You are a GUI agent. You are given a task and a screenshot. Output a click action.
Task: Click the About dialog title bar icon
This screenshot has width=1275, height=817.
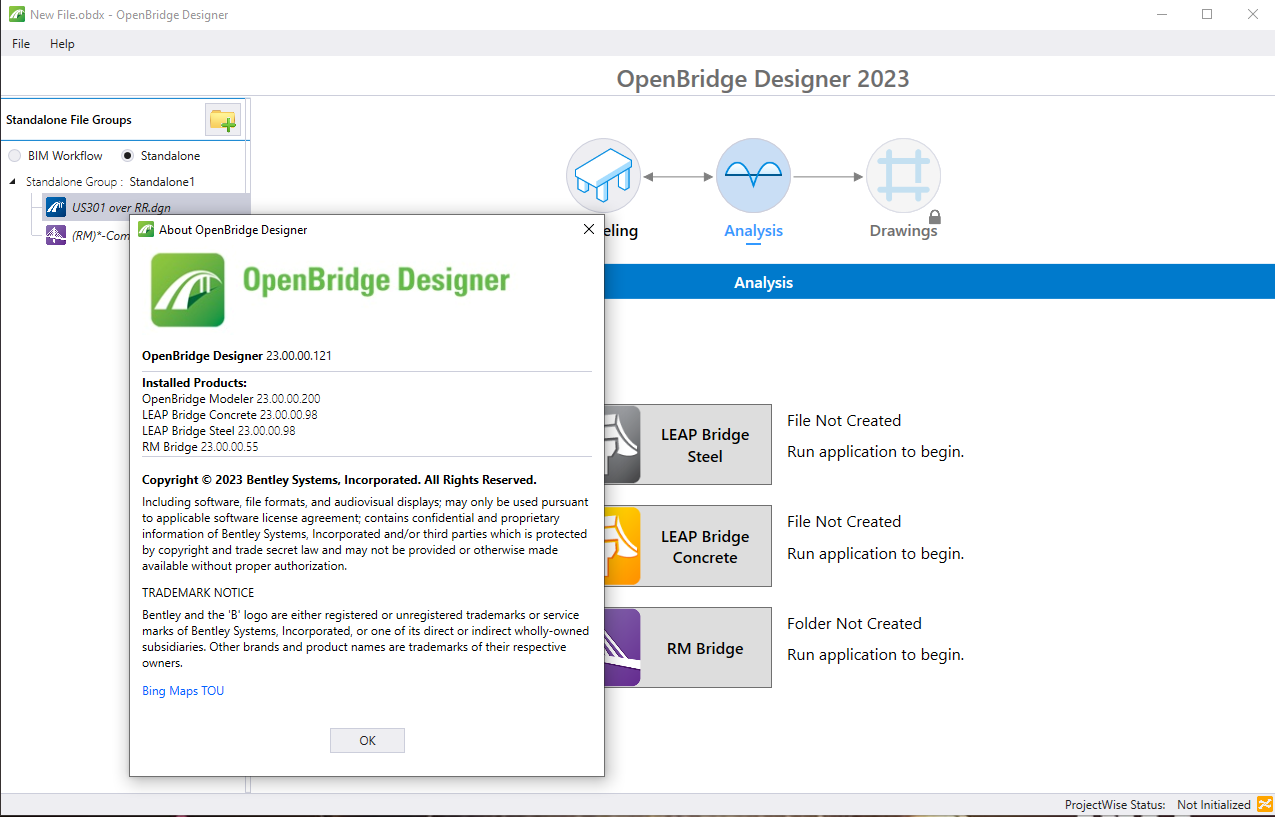point(146,229)
